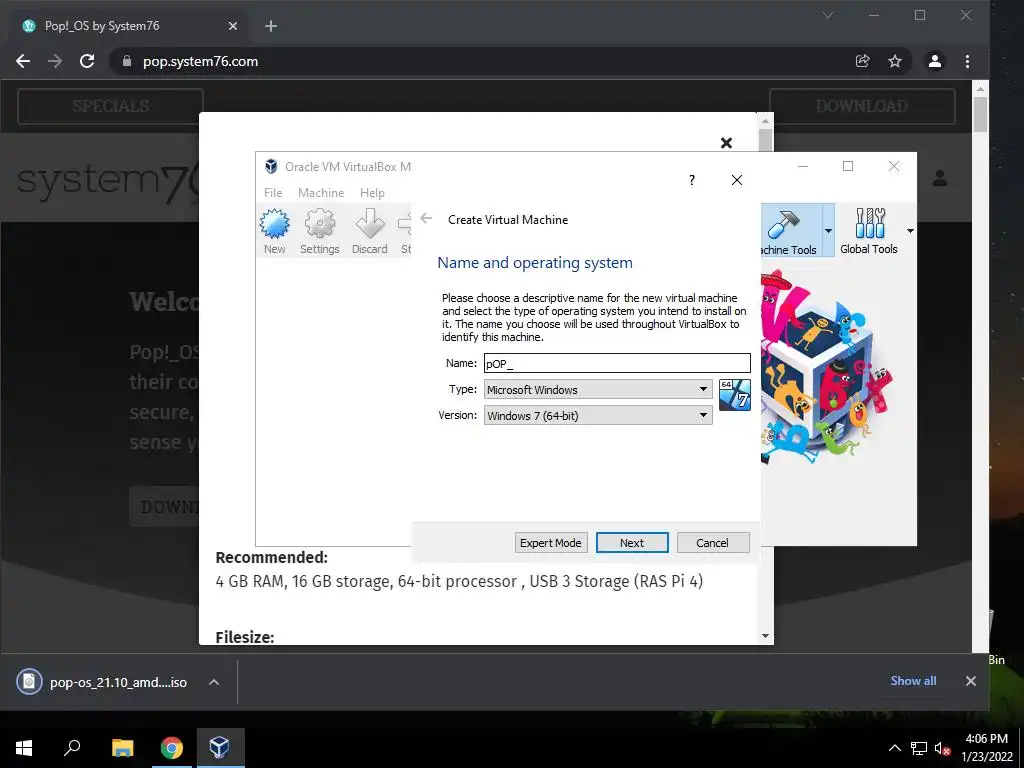The image size is (1024, 768).
Task: Open the Type dropdown showing Microsoft Windows
Action: tap(598, 390)
